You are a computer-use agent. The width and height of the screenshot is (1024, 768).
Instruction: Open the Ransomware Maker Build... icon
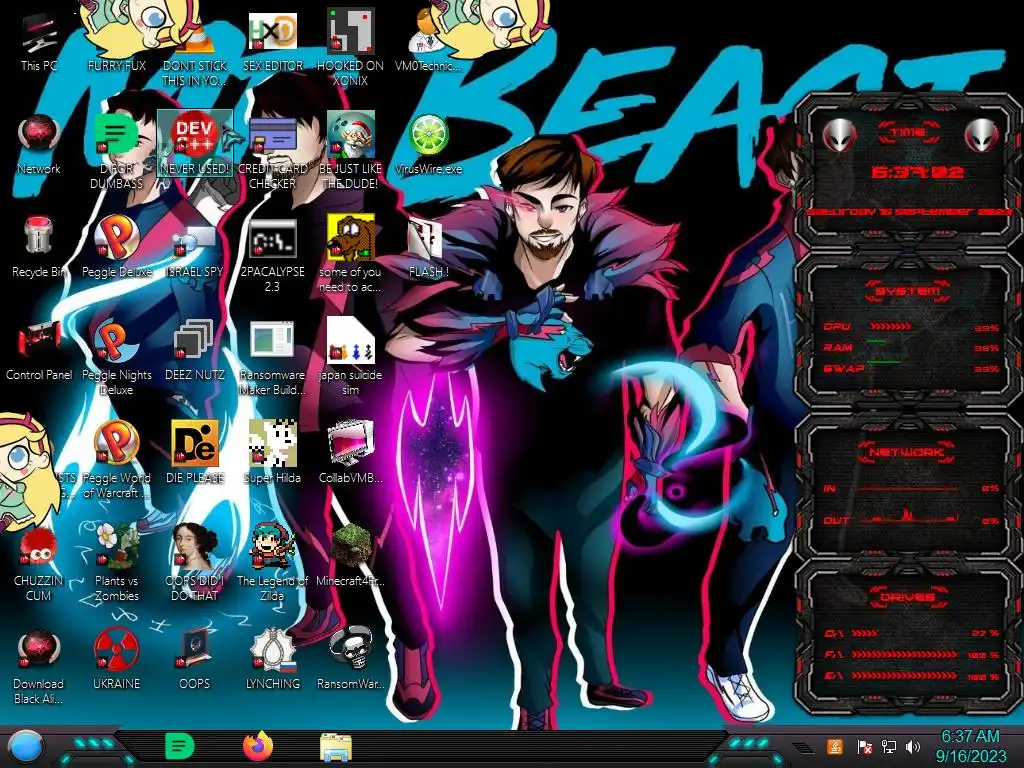pyautogui.click(x=273, y=359)
